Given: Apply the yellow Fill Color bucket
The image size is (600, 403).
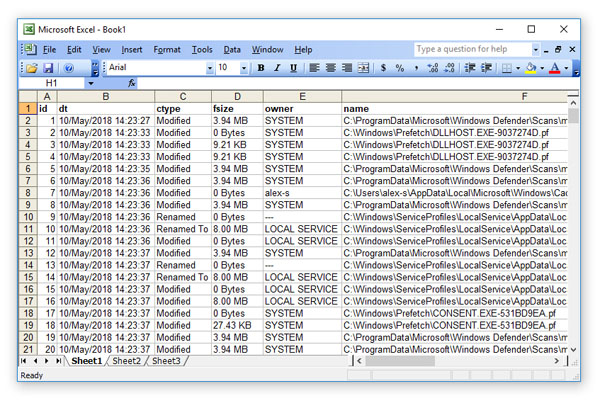Looking at the screenshot, I should (531, 68).
